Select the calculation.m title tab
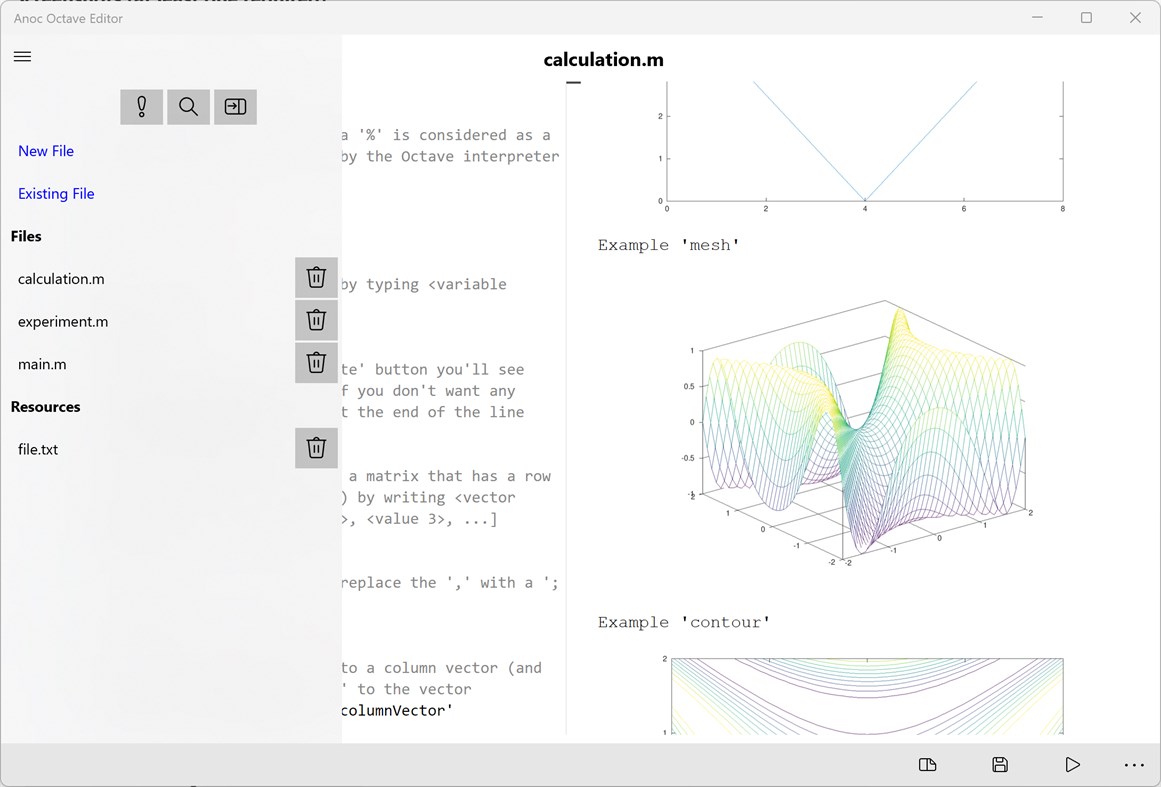The width and height of the screenshot is (1161, 787). click(604, 59)
